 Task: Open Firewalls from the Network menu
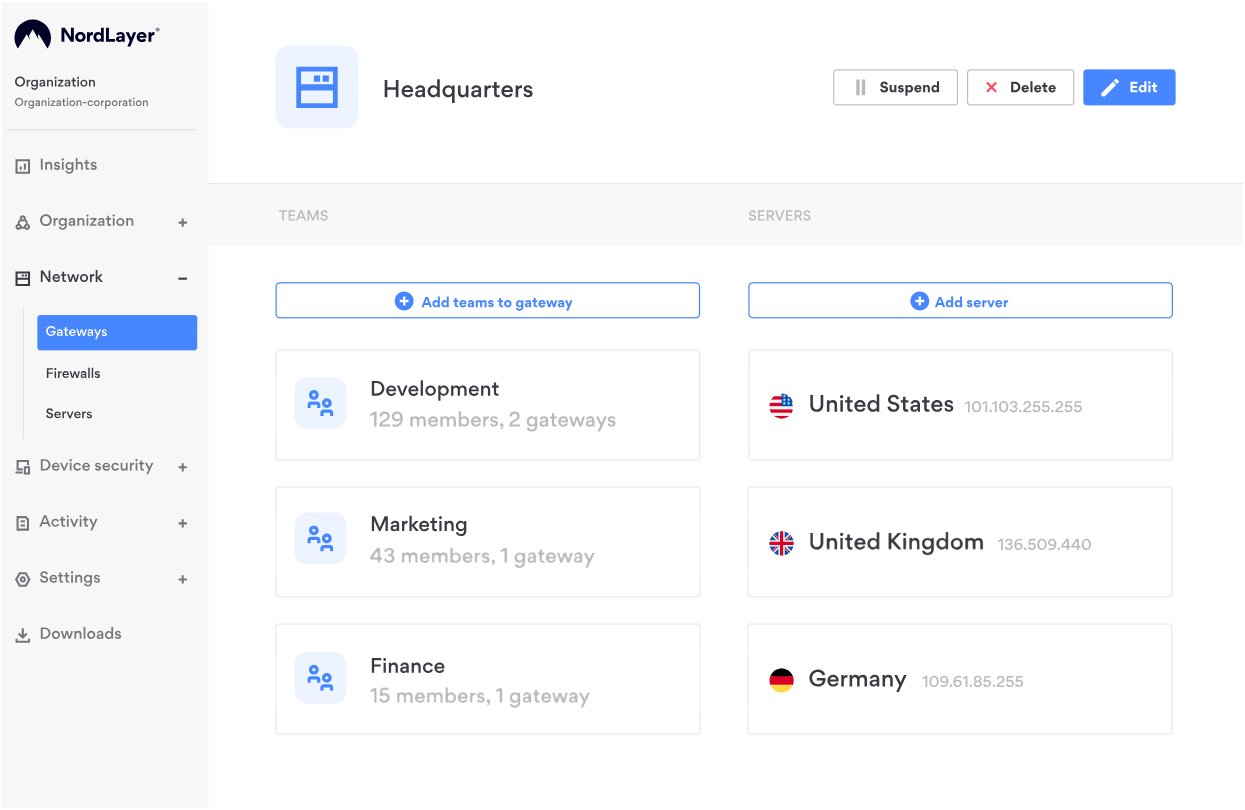tap(72, 373)
